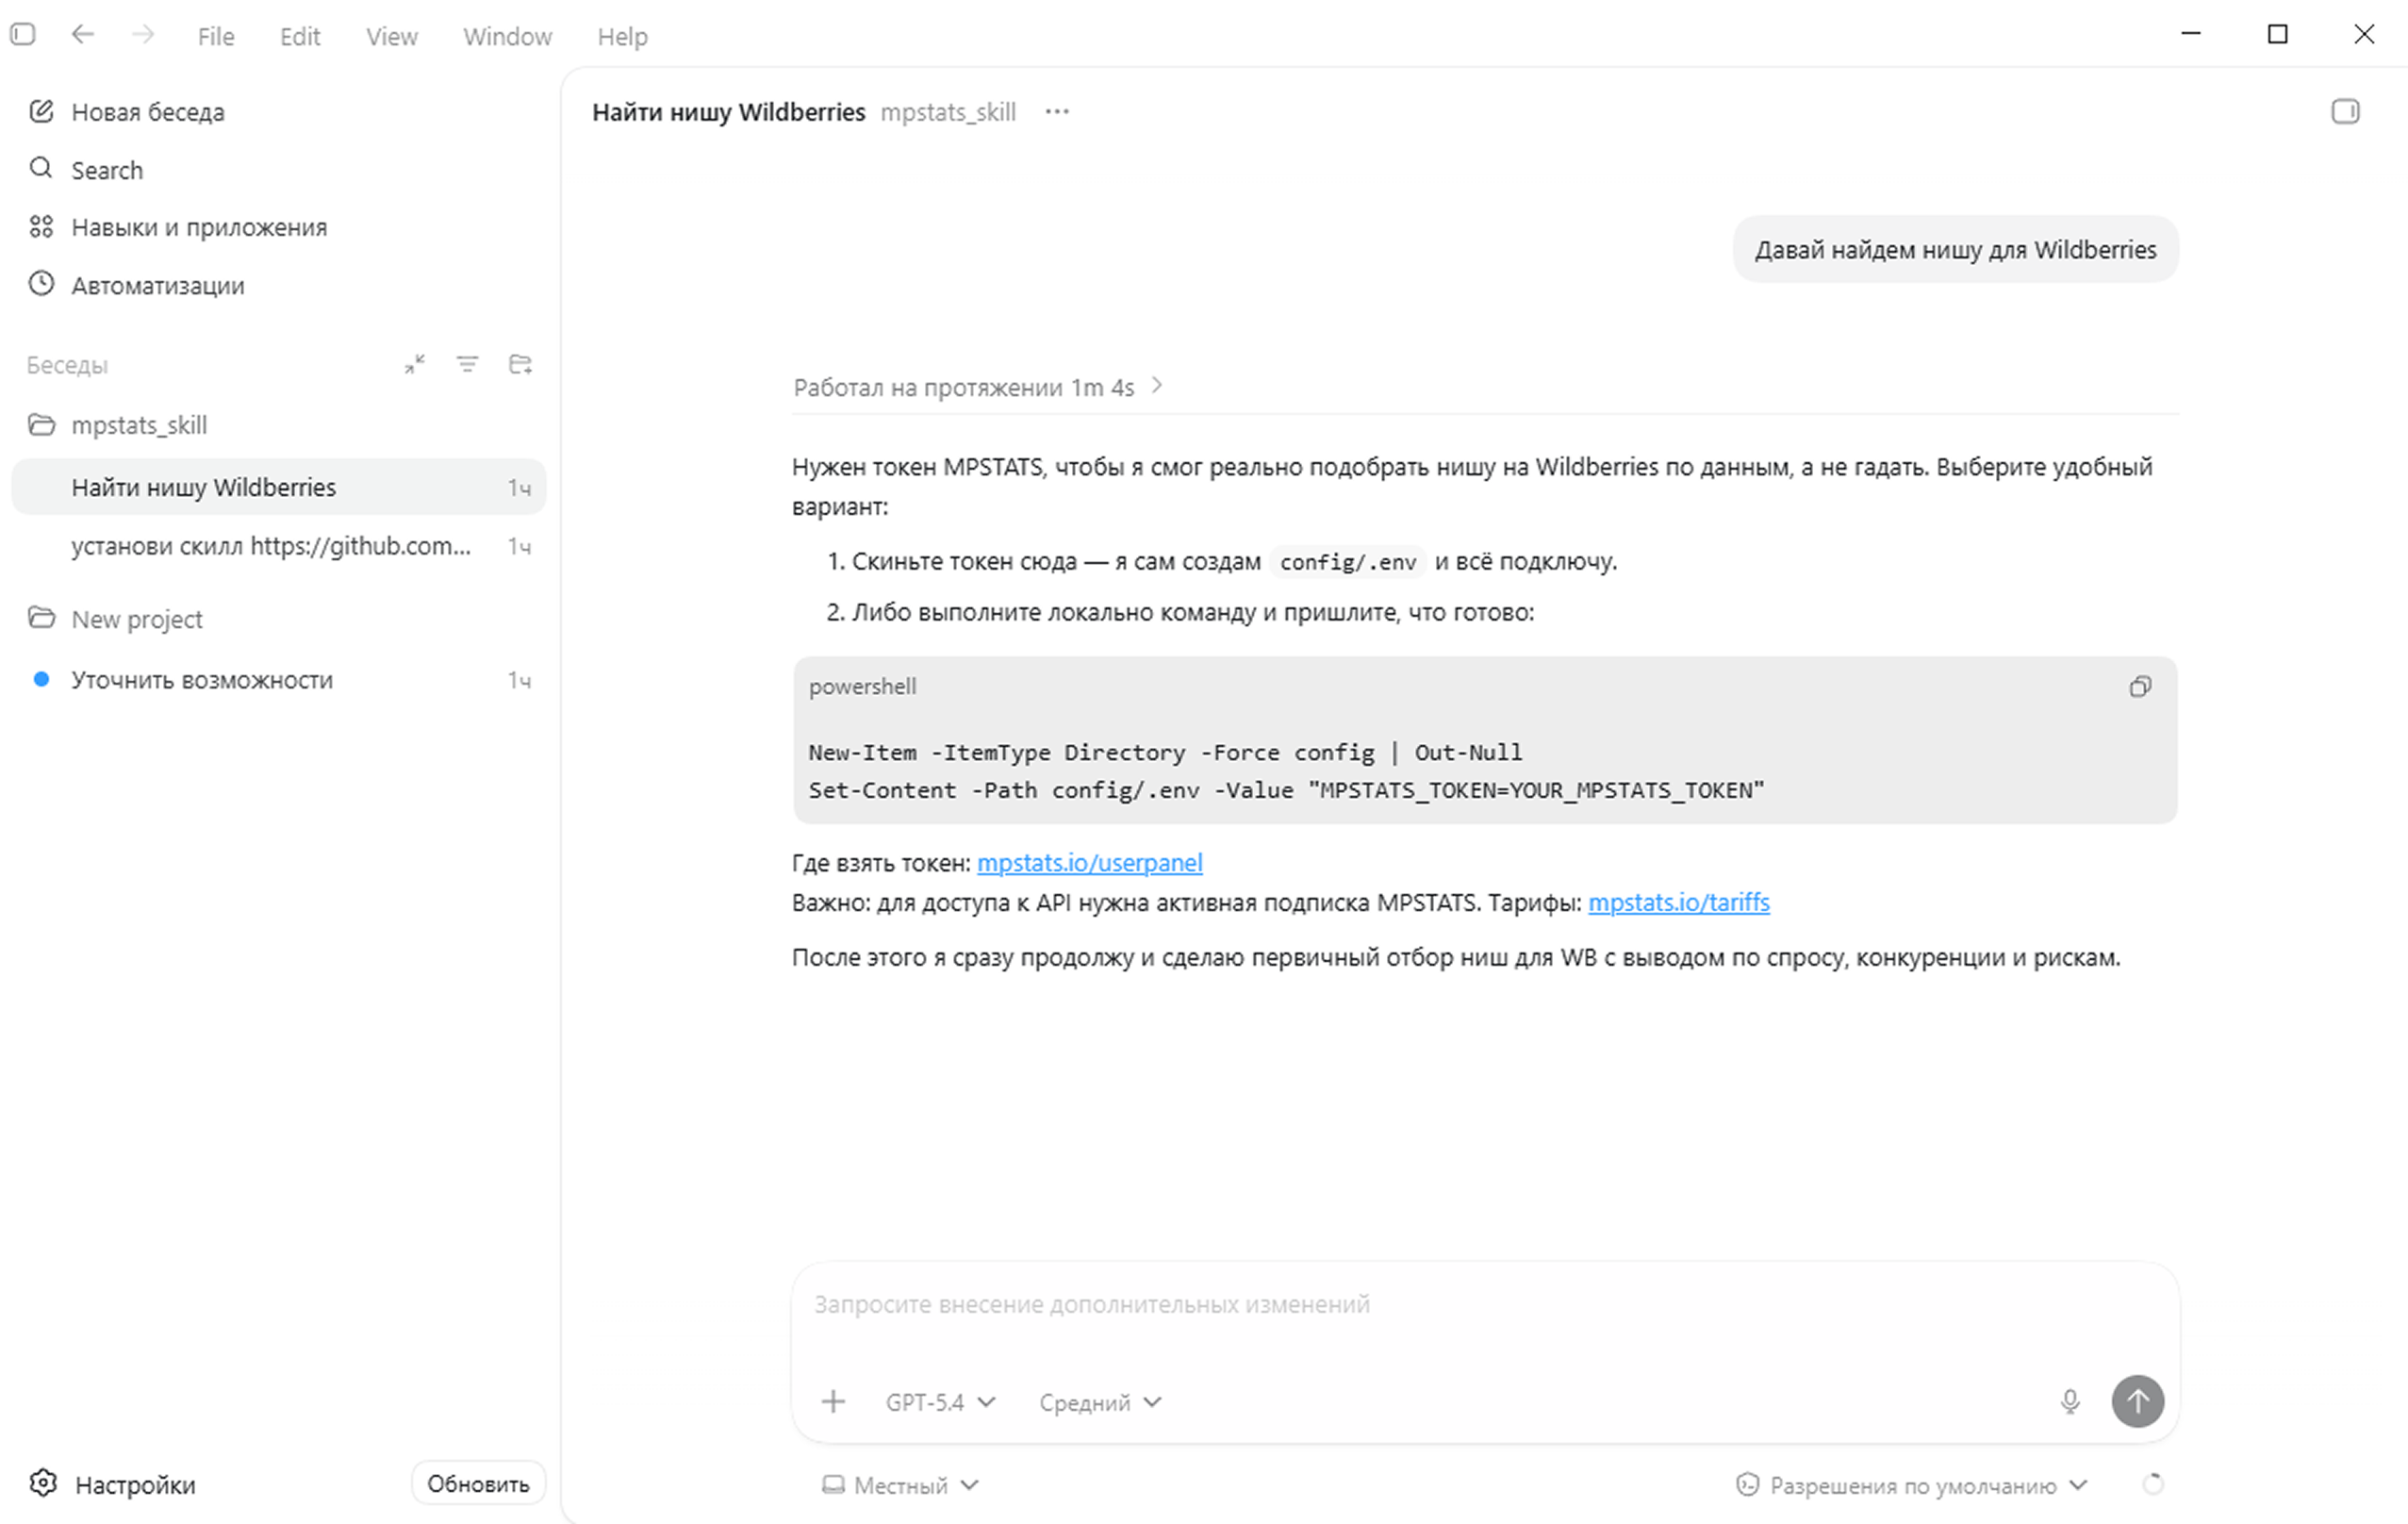The image size is (2408, 1524).
Task: Click the plus attach icon
Action: point(833,1401)
